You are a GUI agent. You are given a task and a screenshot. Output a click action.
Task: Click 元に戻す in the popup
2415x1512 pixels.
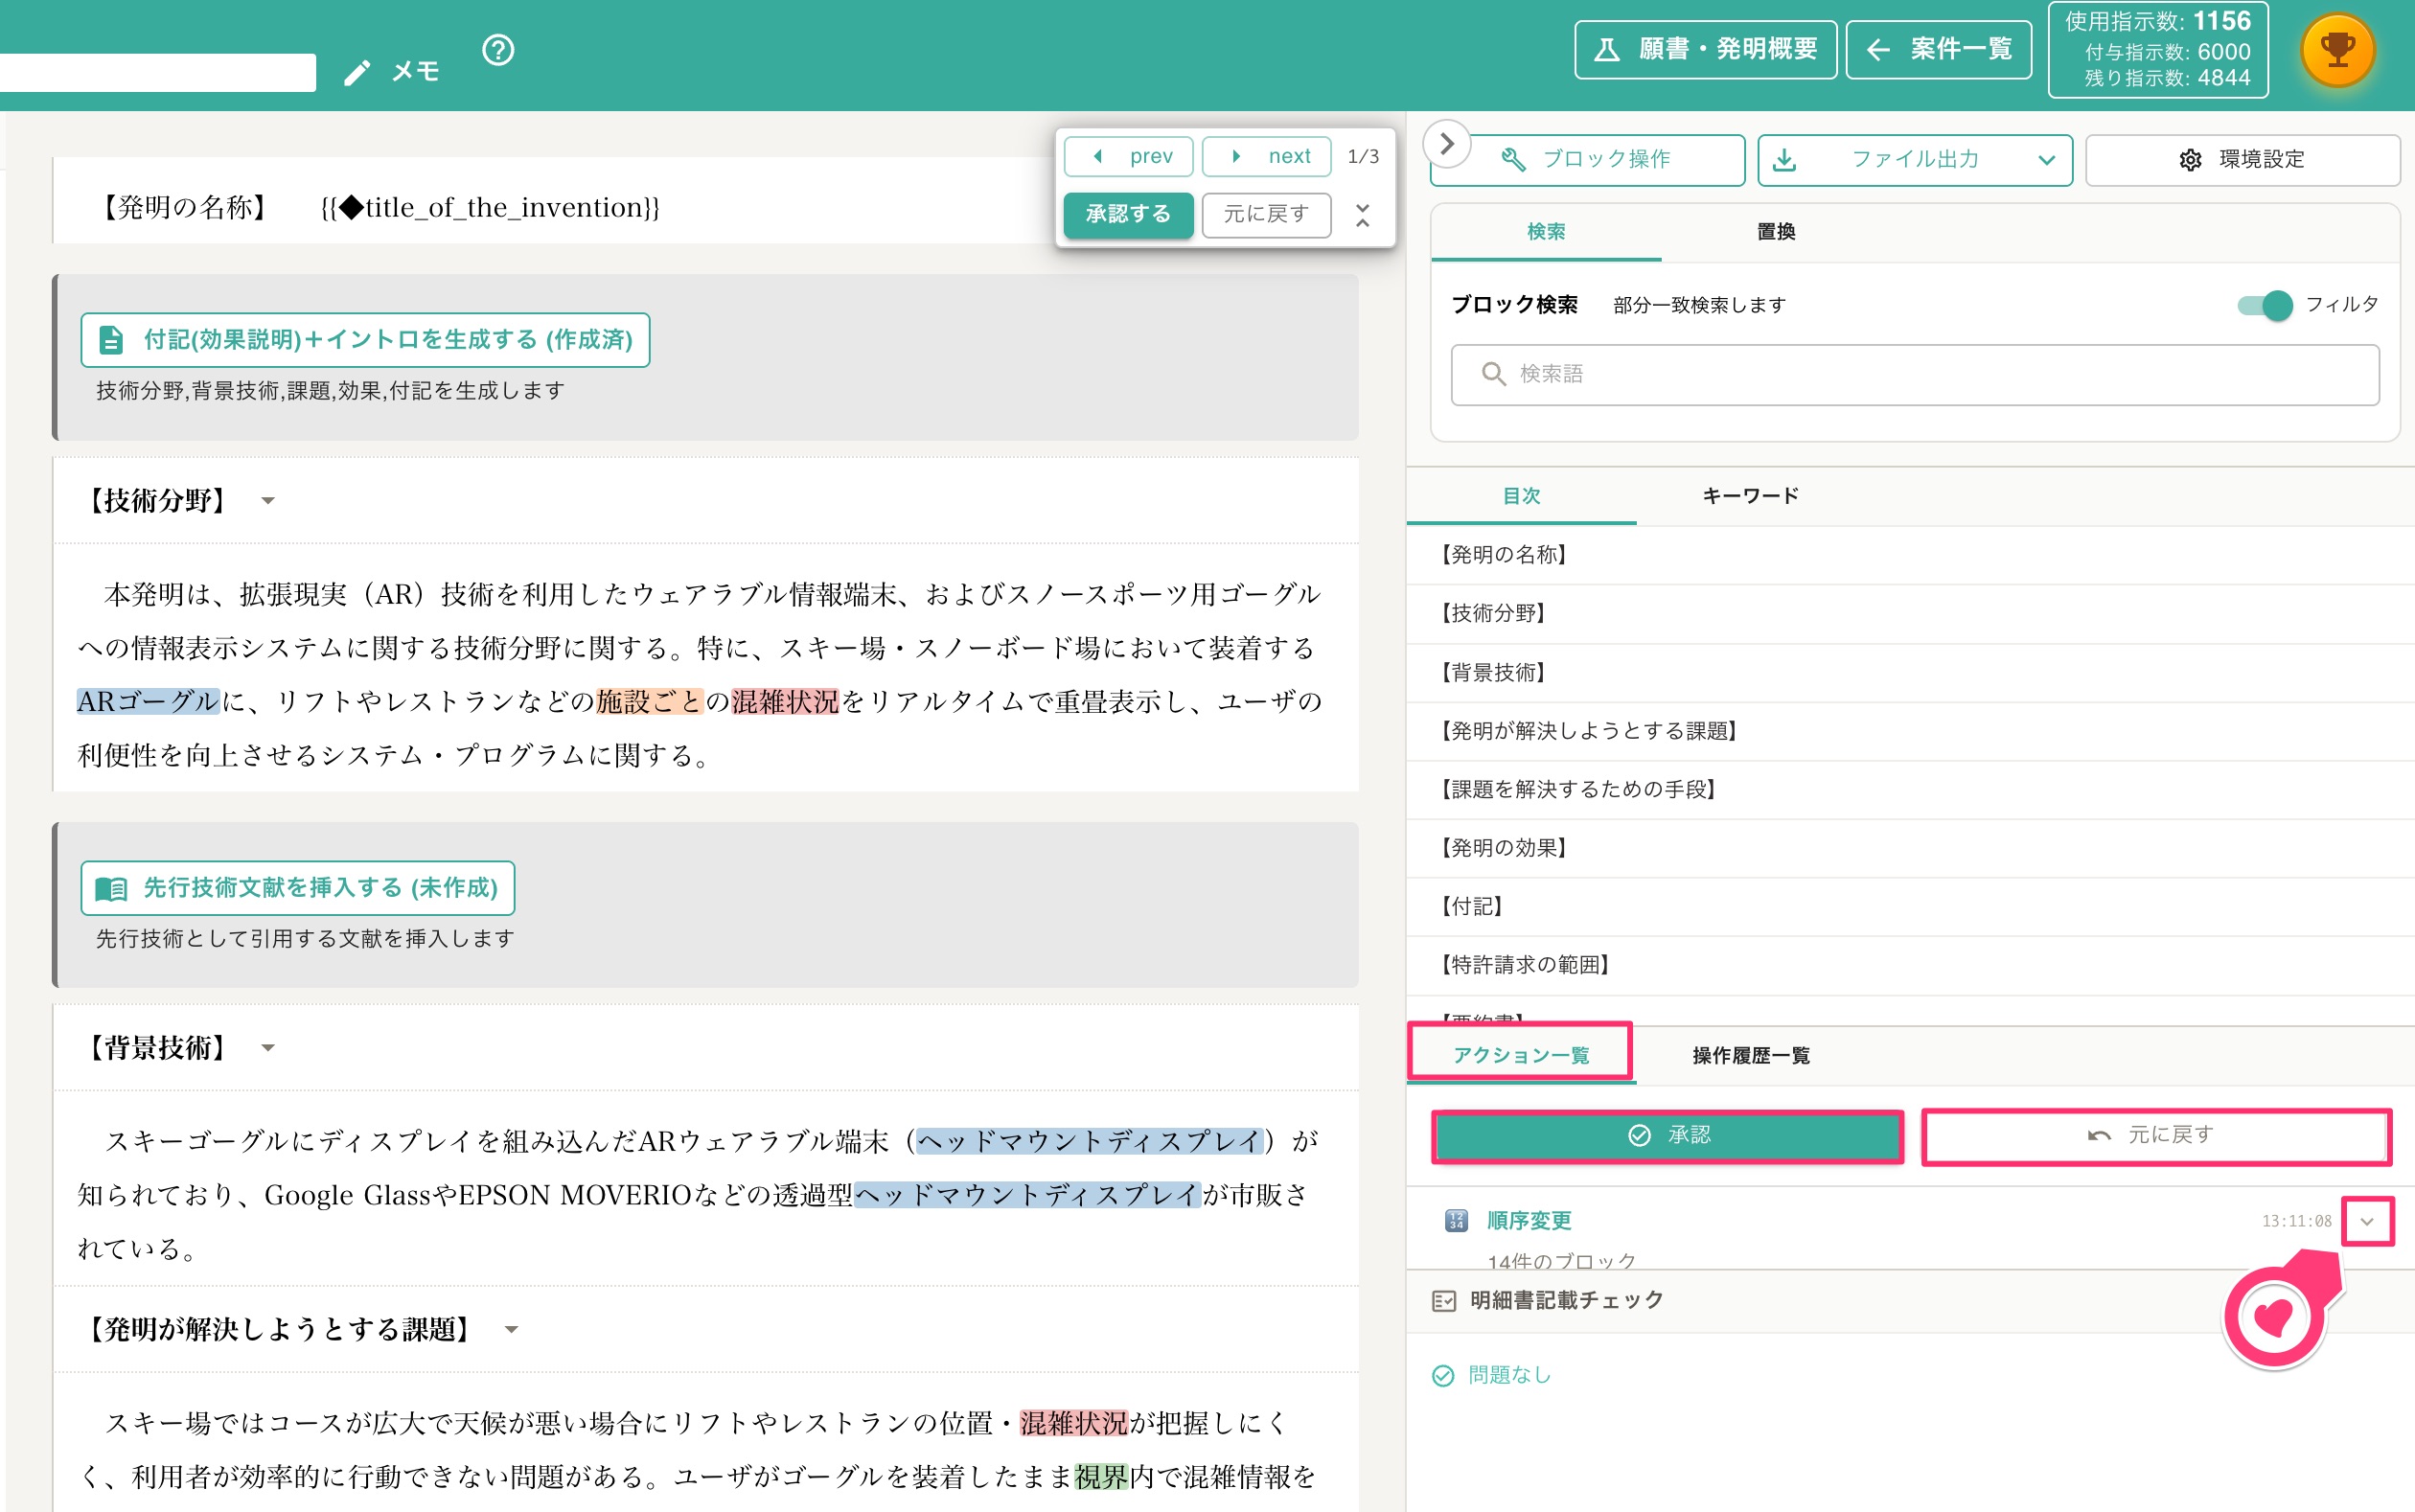tap(1266, 215)
